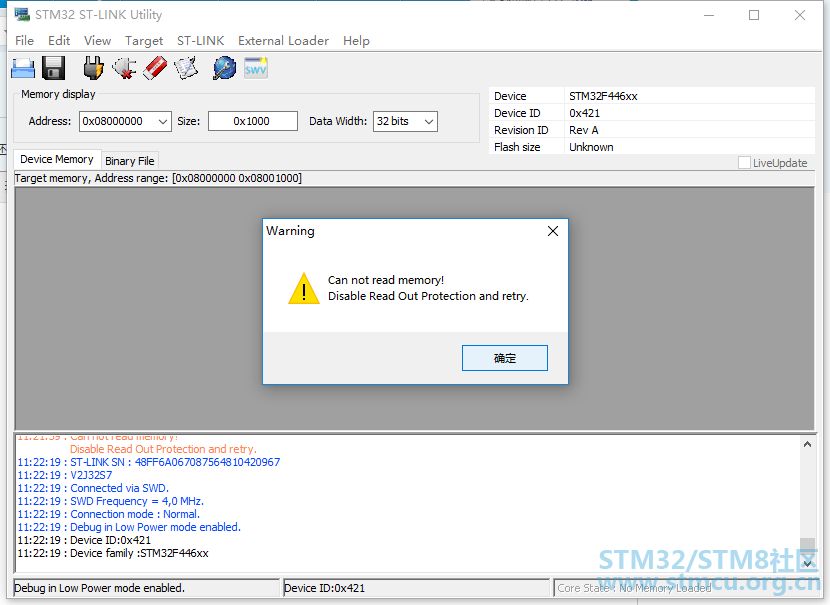This screenshot has height=605, width=830.
Task: Expand the Address dropdown arrow
Action: [x=163, y=122]
